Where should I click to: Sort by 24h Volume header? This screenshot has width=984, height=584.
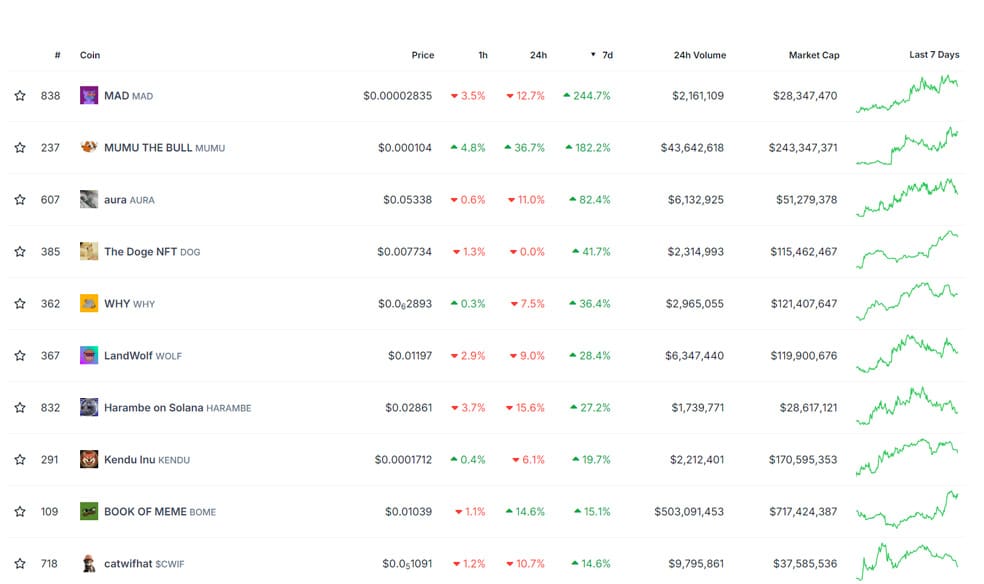point(700,55)
